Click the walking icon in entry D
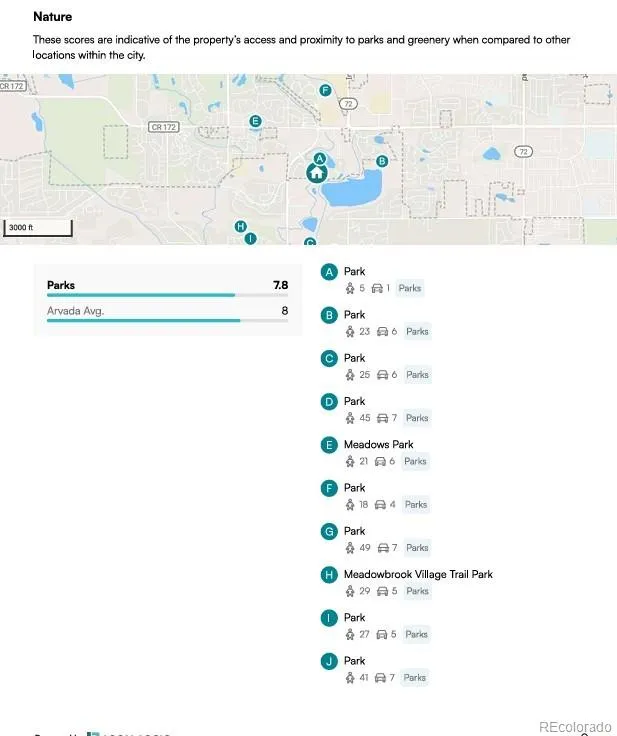The image size is (617, 736). click(x=350, y=418)
